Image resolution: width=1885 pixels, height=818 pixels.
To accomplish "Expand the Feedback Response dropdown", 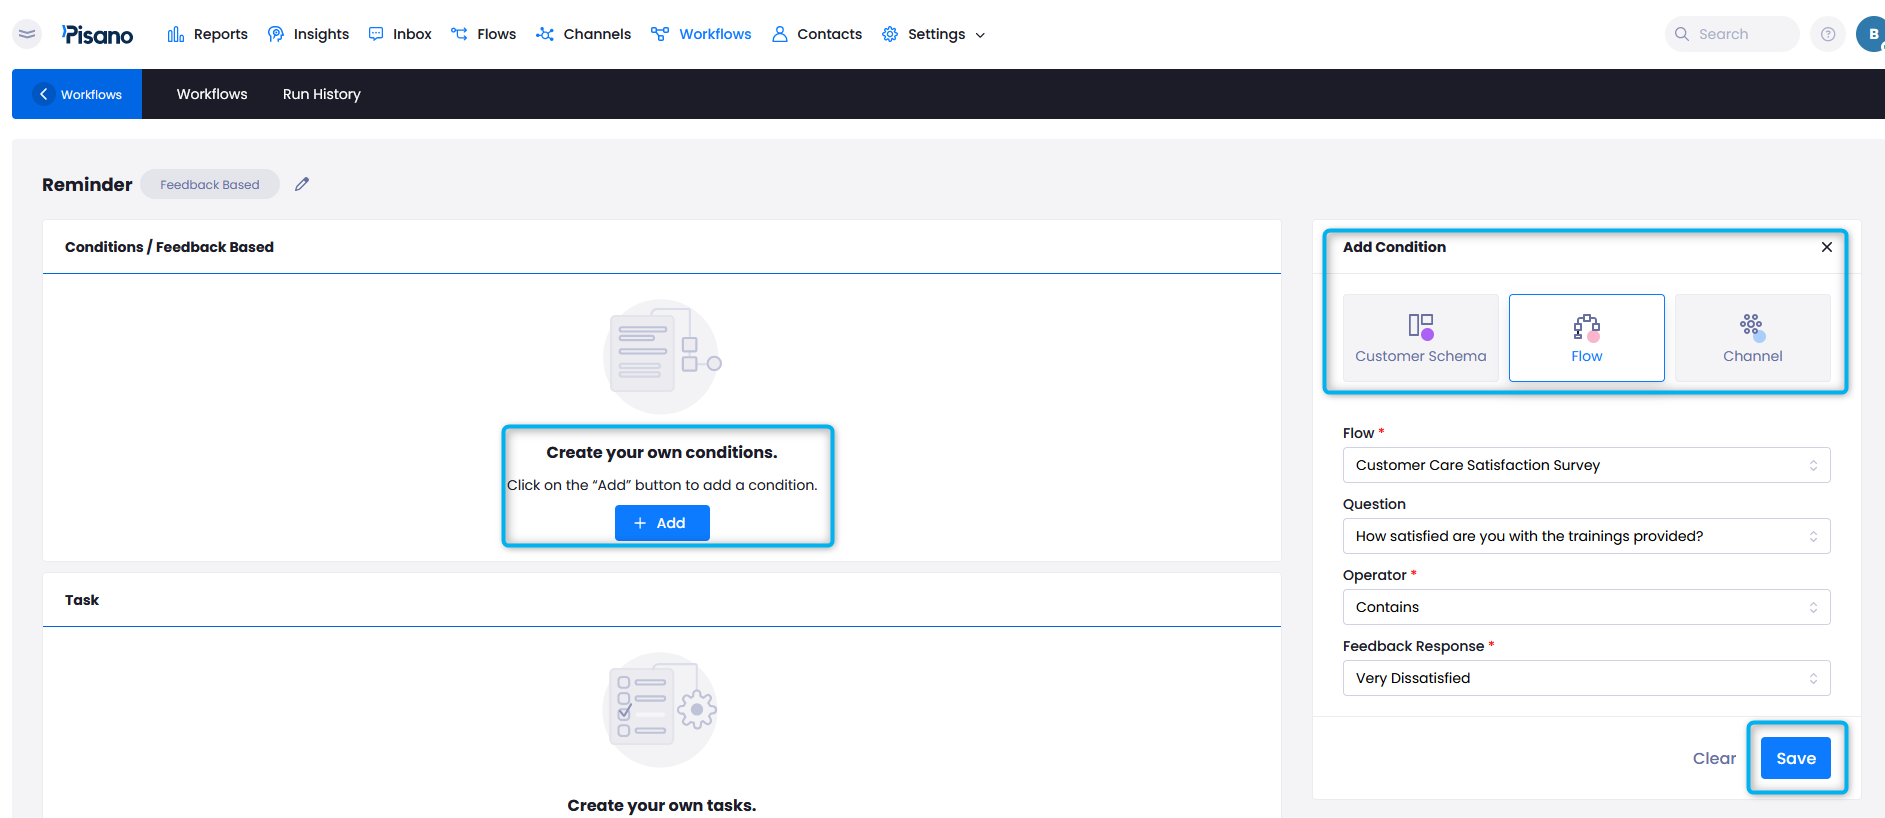I will pos(1586,678).
